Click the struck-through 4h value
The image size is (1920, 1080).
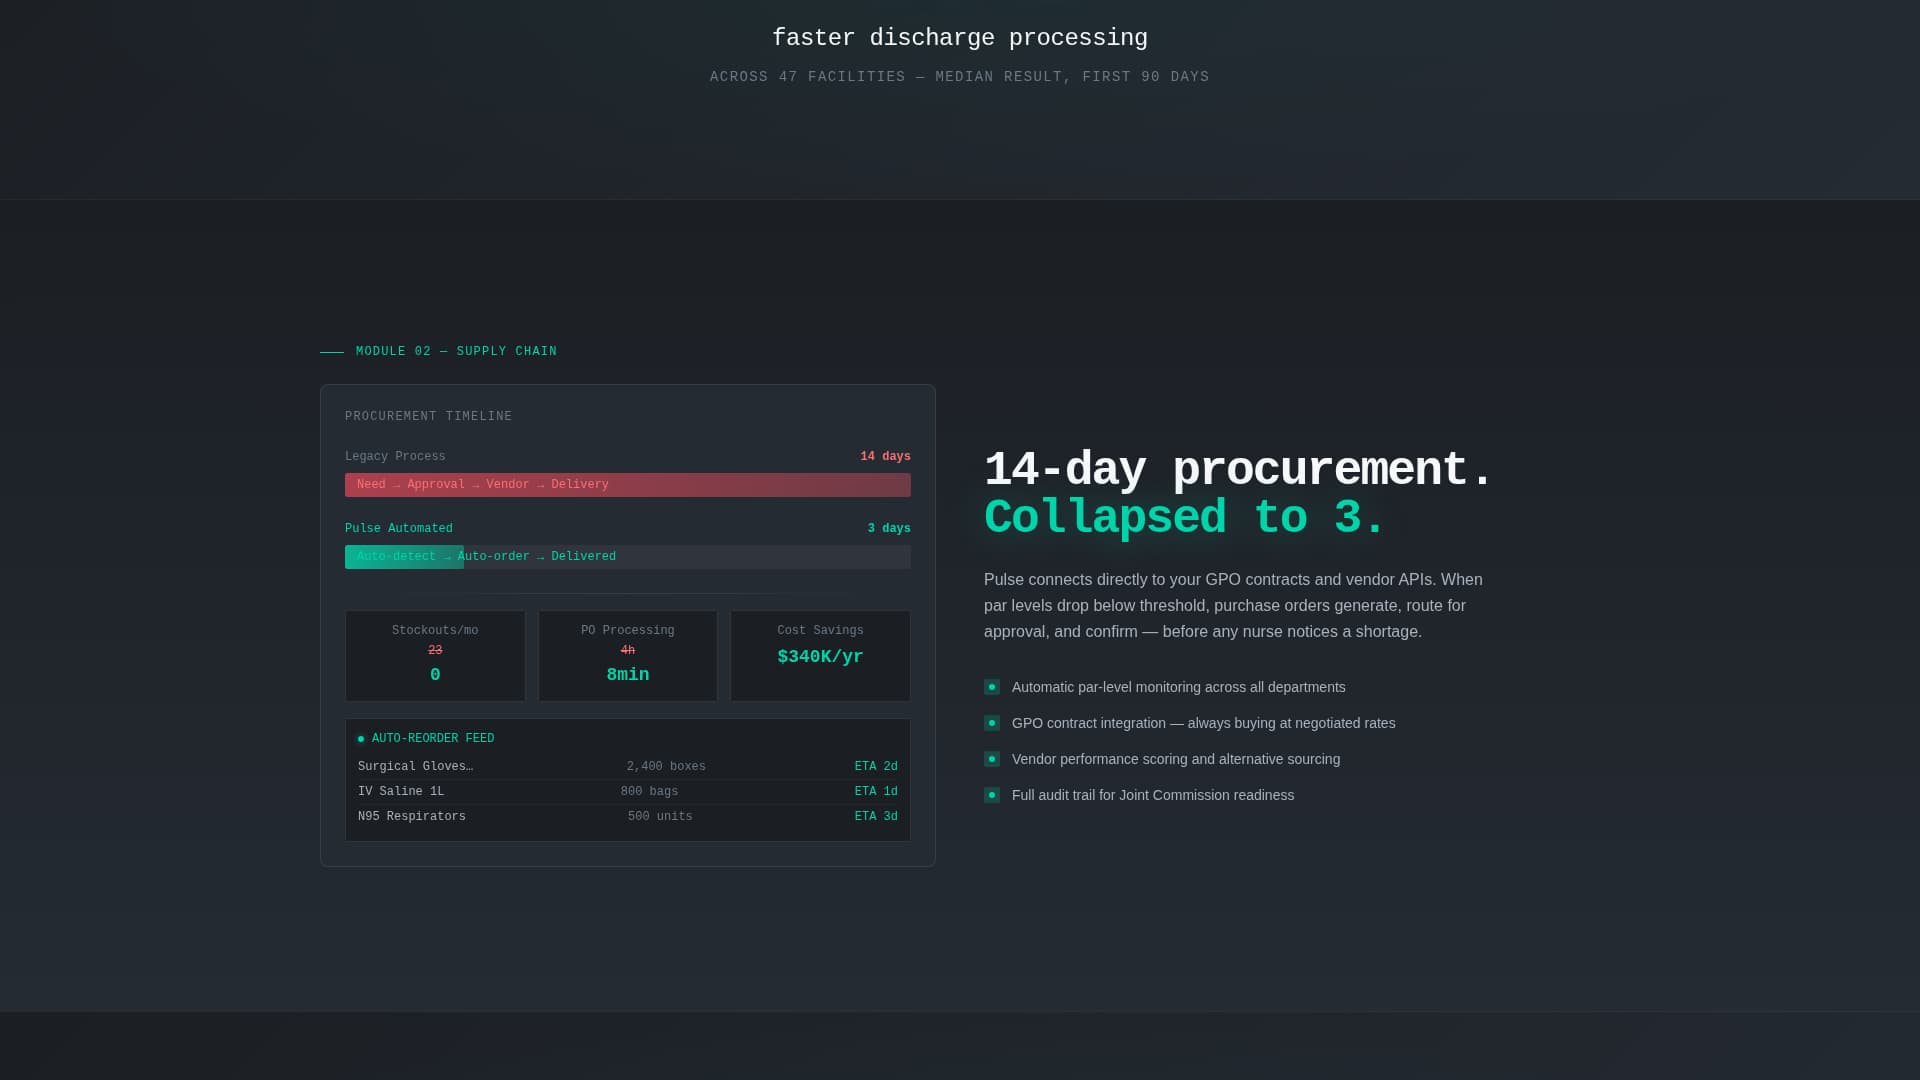coord(628,651)
